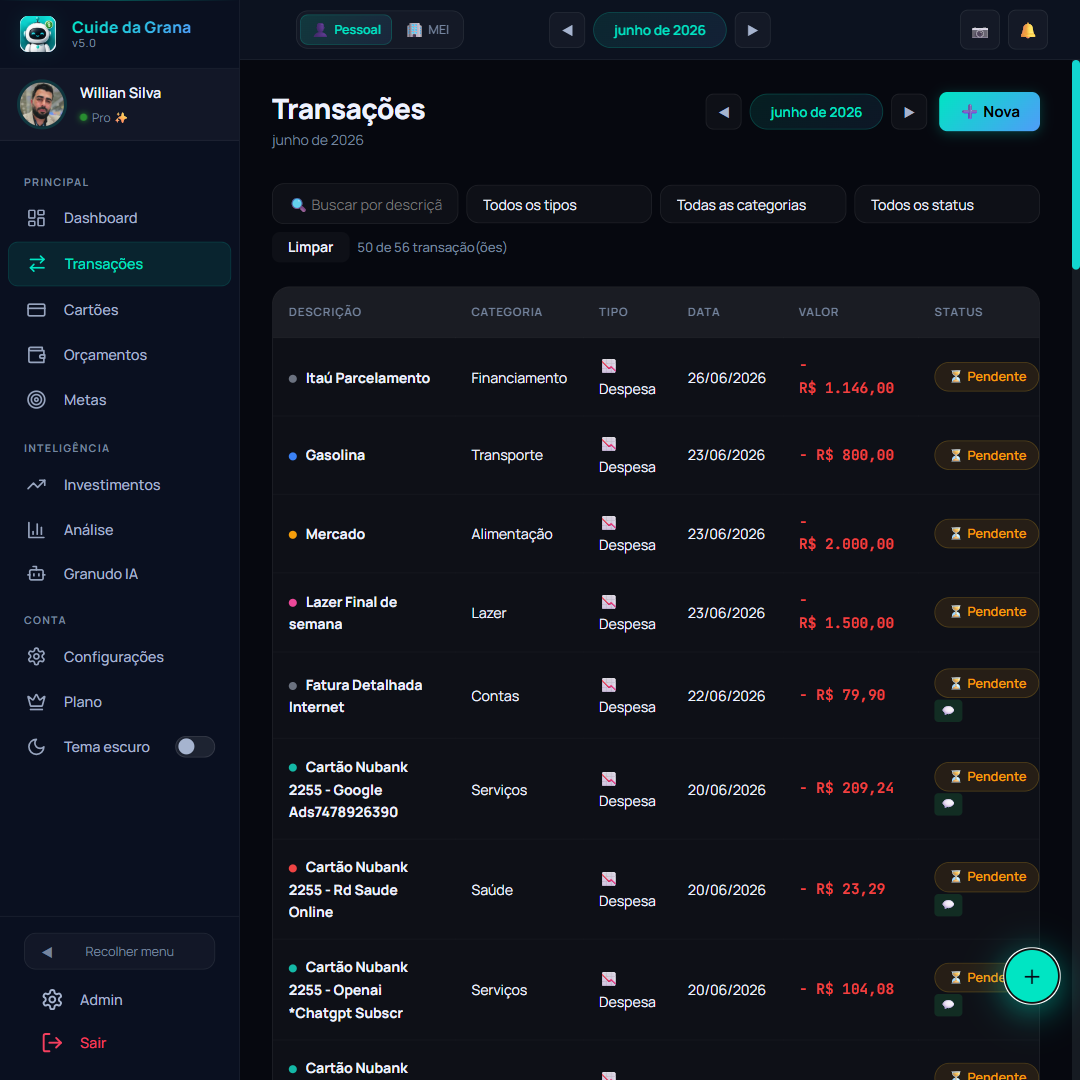Next month arrow beside Nova button
The image size is (1080, 1080).
(908, 112)
